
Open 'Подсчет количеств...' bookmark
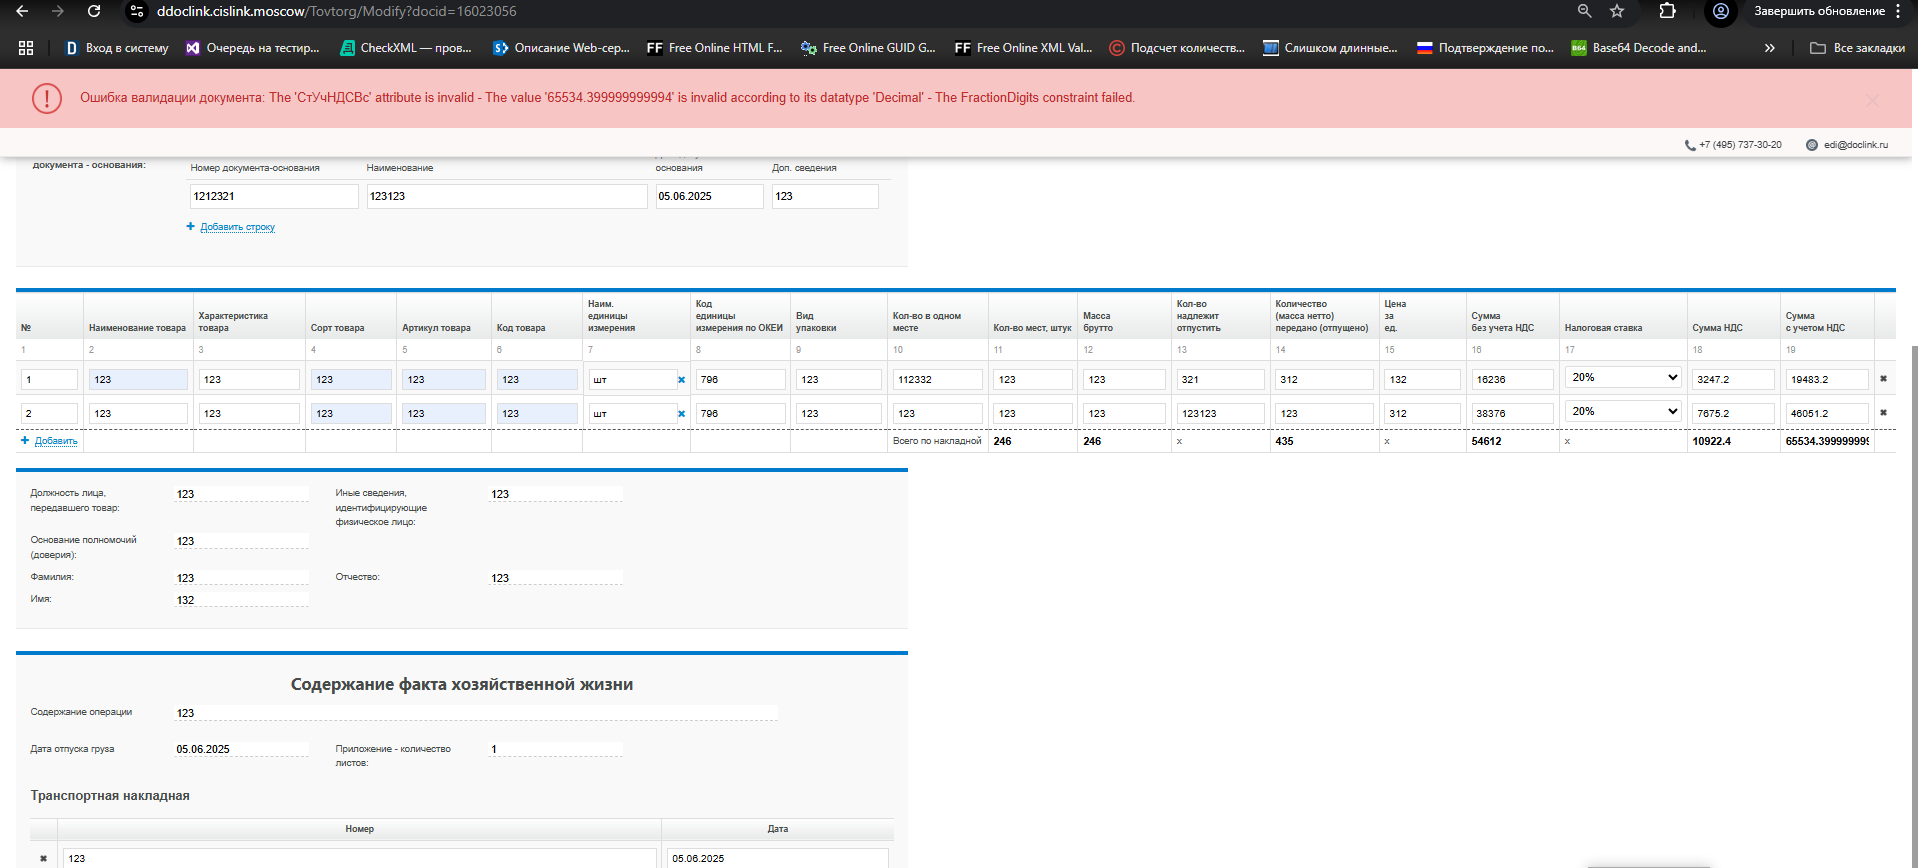[x=1177, y=47]
